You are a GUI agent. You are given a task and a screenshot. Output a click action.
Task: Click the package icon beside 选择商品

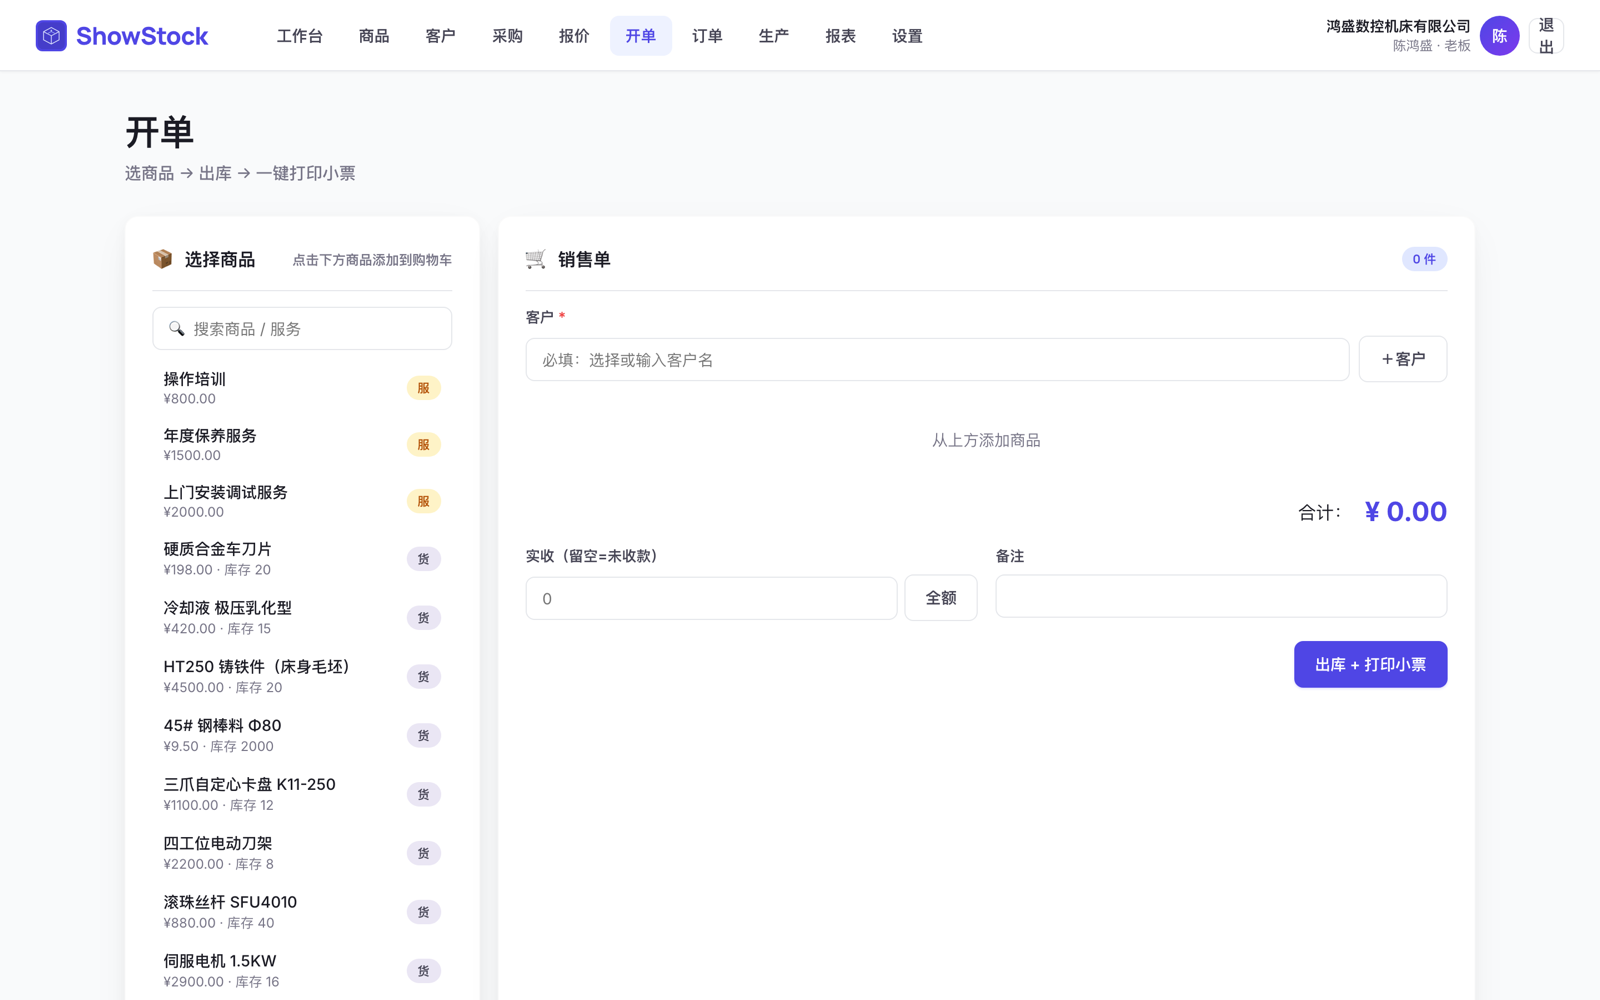tap(162, 259)
